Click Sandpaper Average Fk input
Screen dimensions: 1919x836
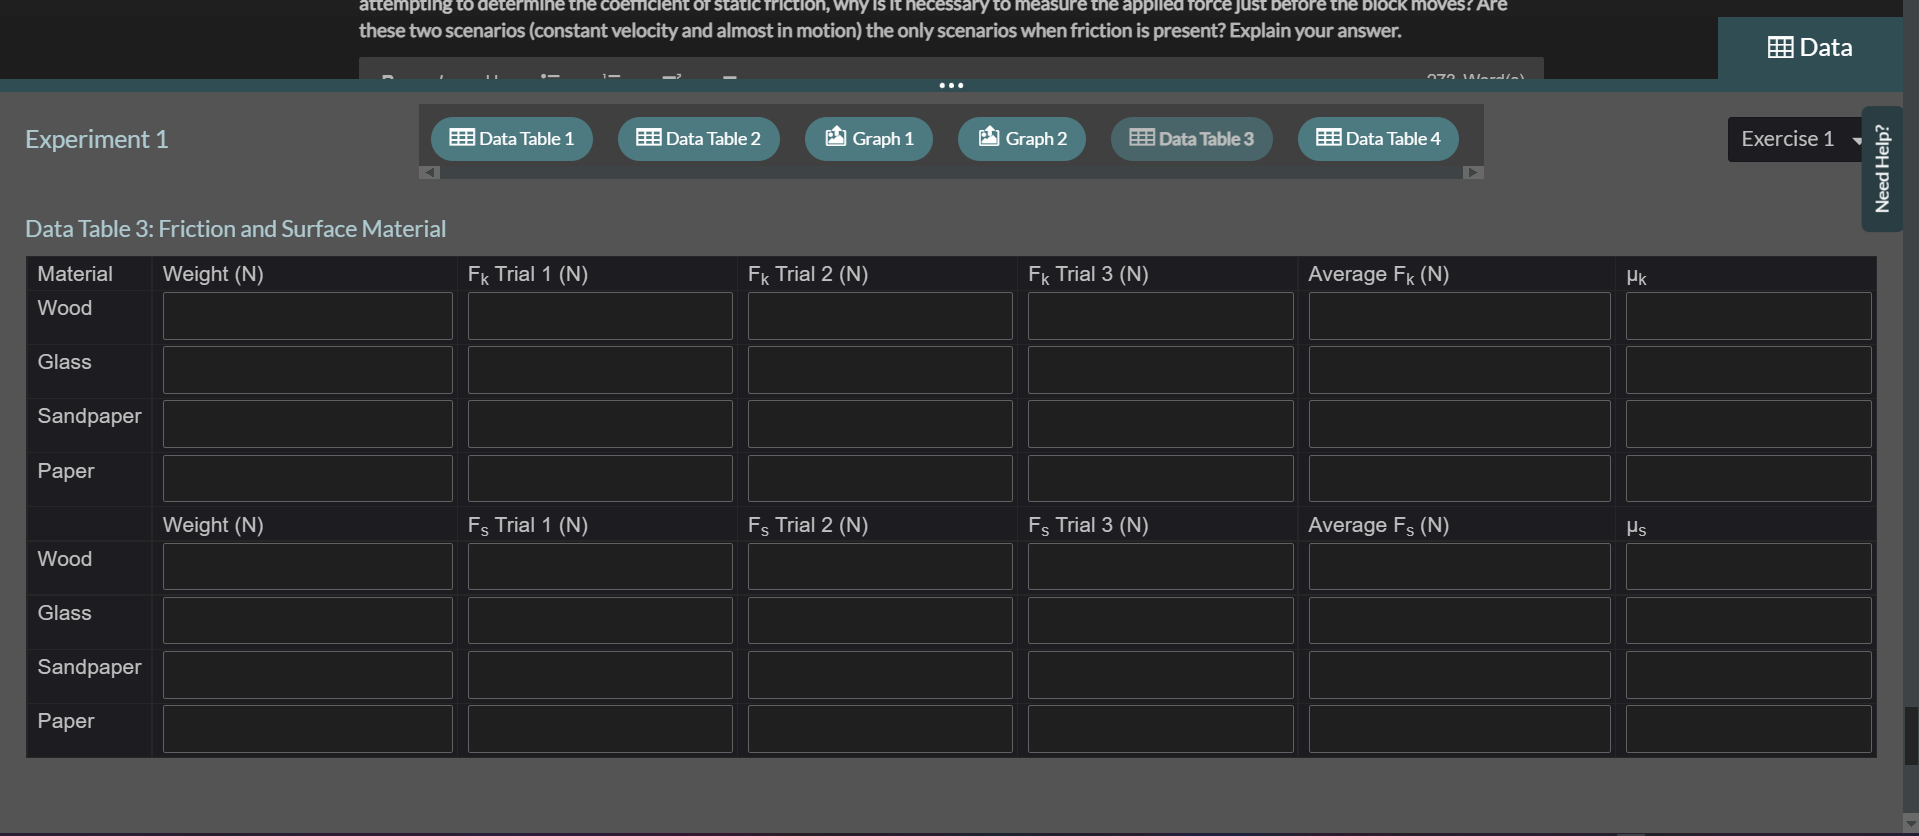click(1460, 424)
